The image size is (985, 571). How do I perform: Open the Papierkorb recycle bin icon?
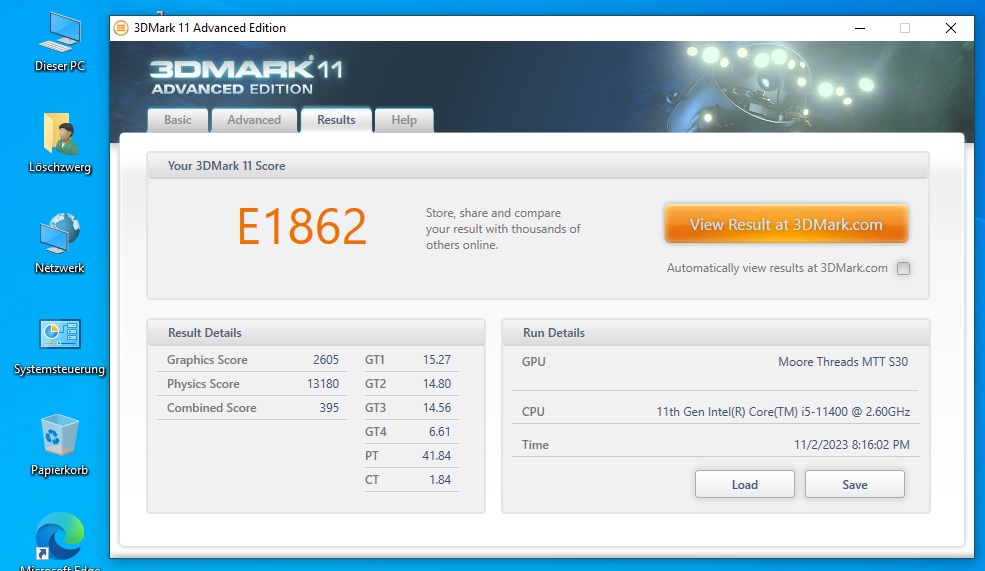pos(60,445)
